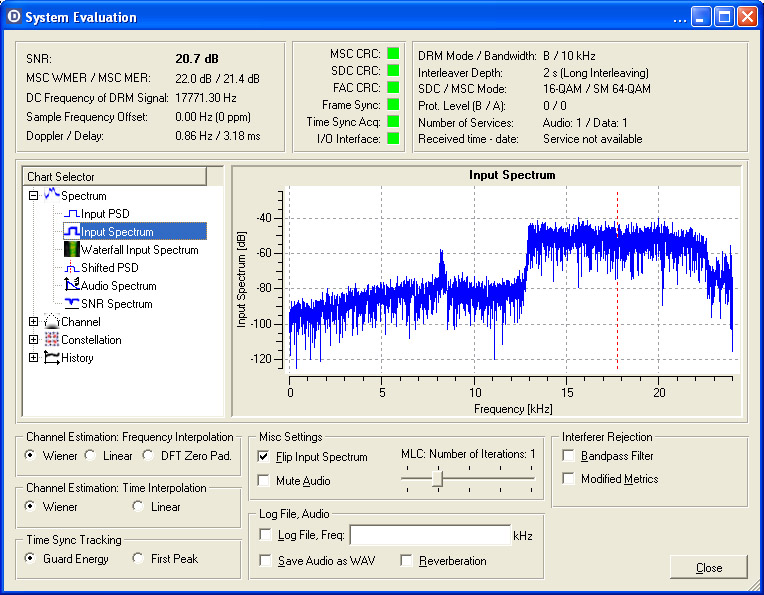The height and width of the screenshot is (595, 764).
Task: Click the Input Spectrum plot area
Action: tap(512, 280)
